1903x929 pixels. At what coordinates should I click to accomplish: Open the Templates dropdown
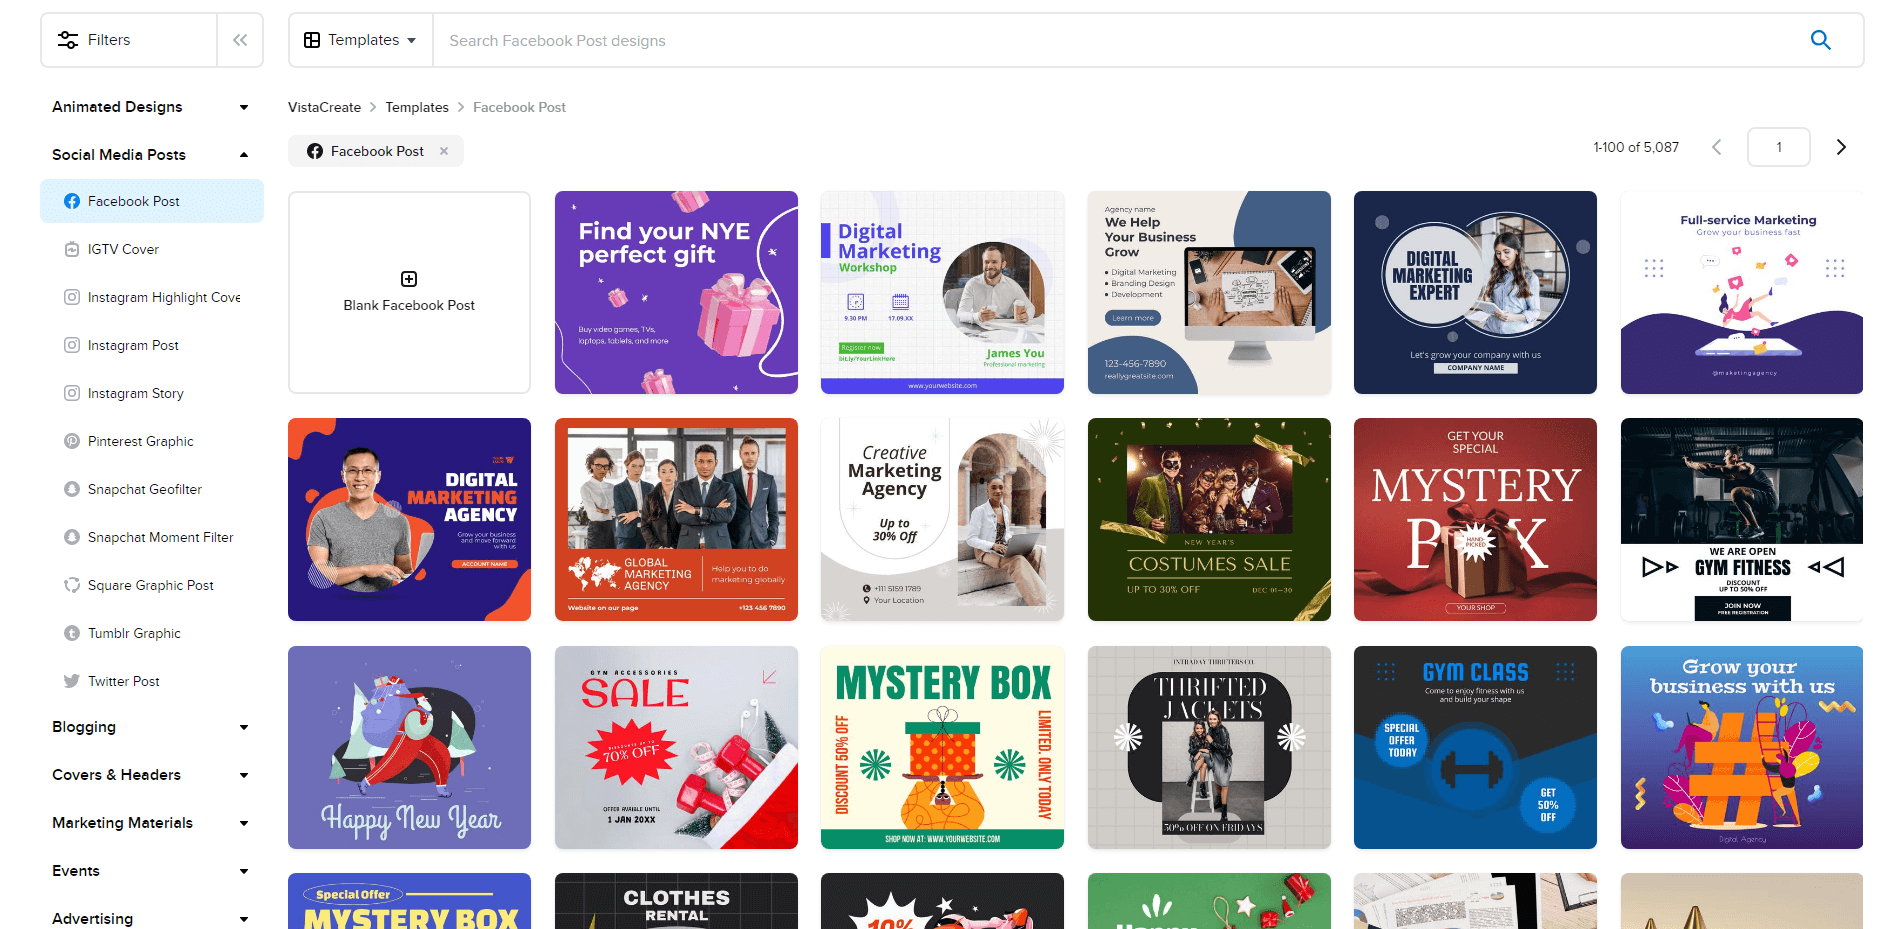click(361, 40)
